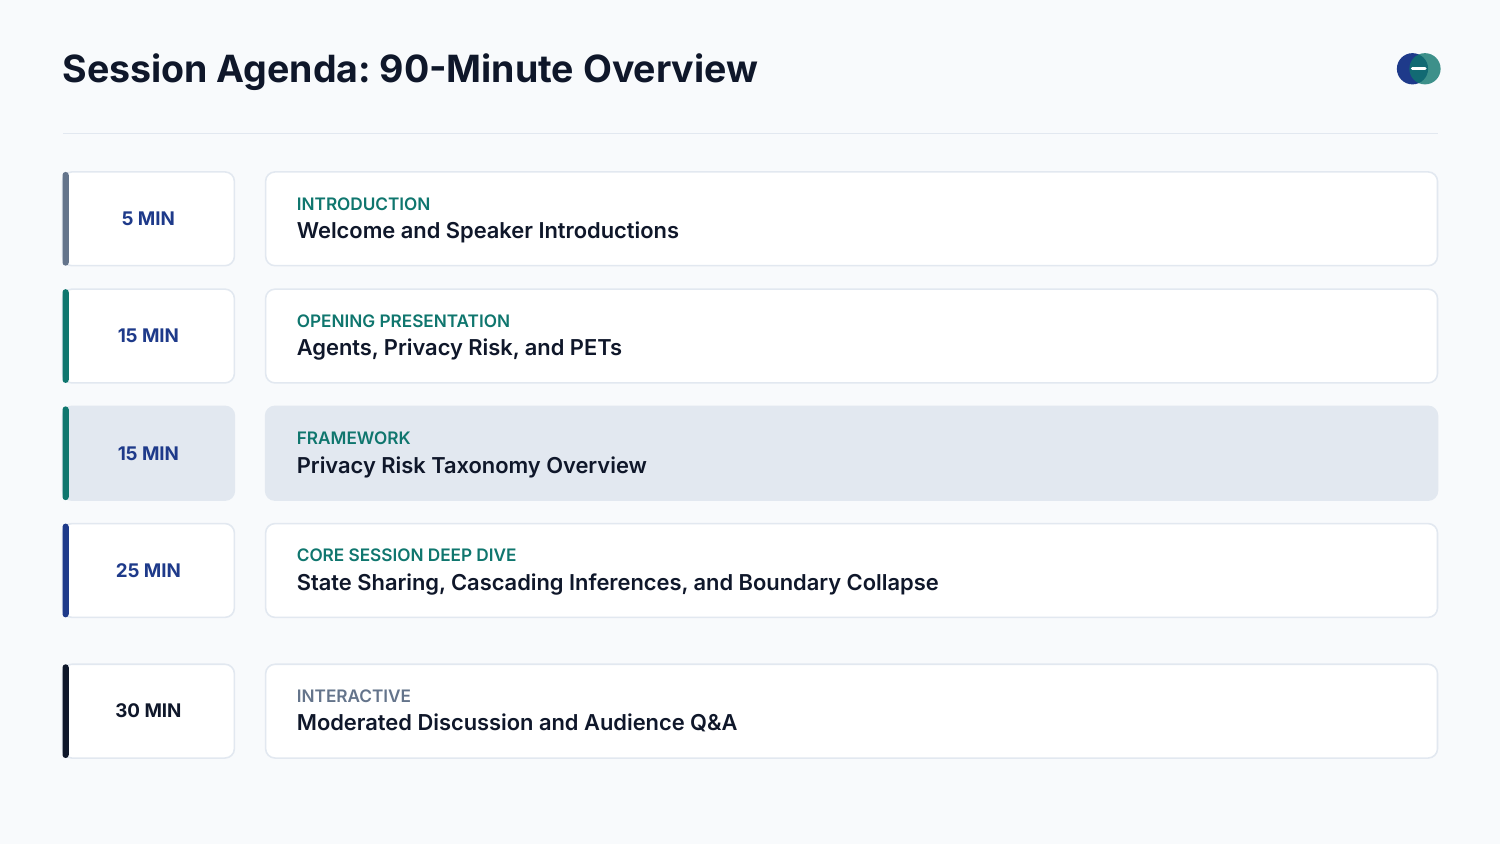This screenshot has height=844, width=1500.
Task: Click the slide title 'Session Agenda: 90-Minute Overview'
Action: coord(410,69)
